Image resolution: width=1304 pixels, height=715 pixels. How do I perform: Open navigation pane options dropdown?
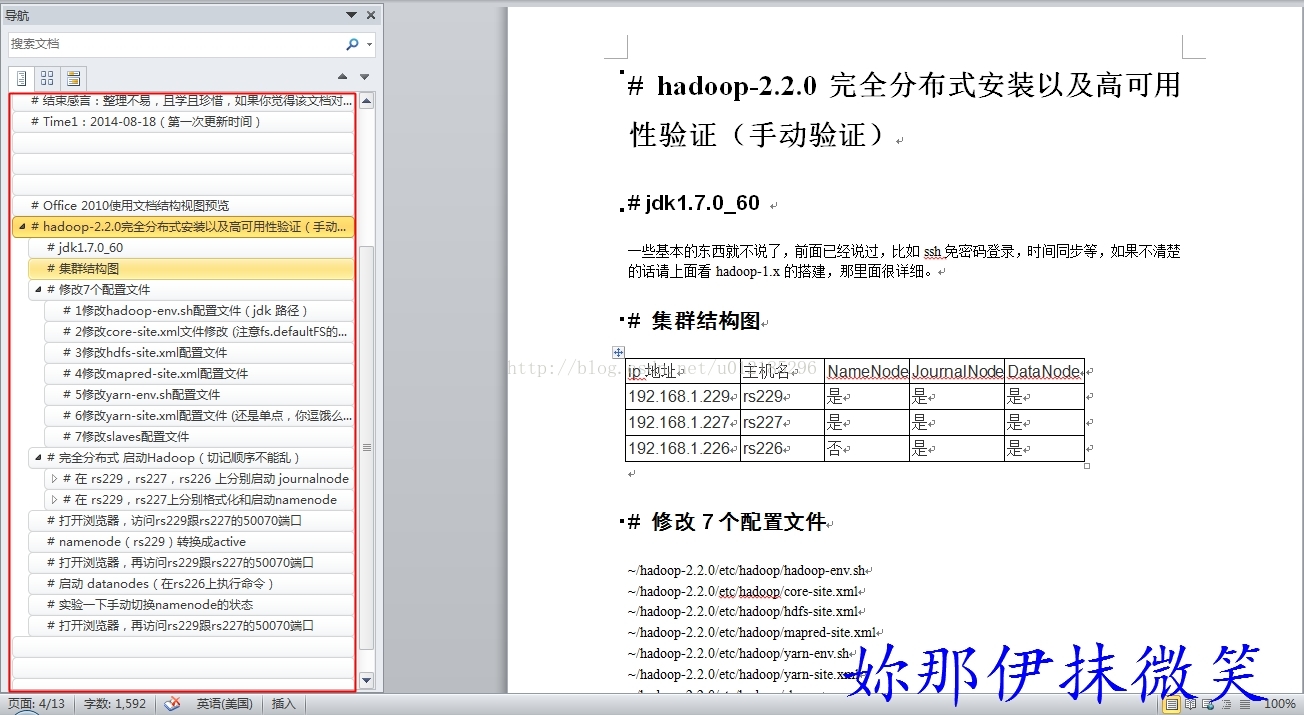pyautogui.click(x=351, y=15)
